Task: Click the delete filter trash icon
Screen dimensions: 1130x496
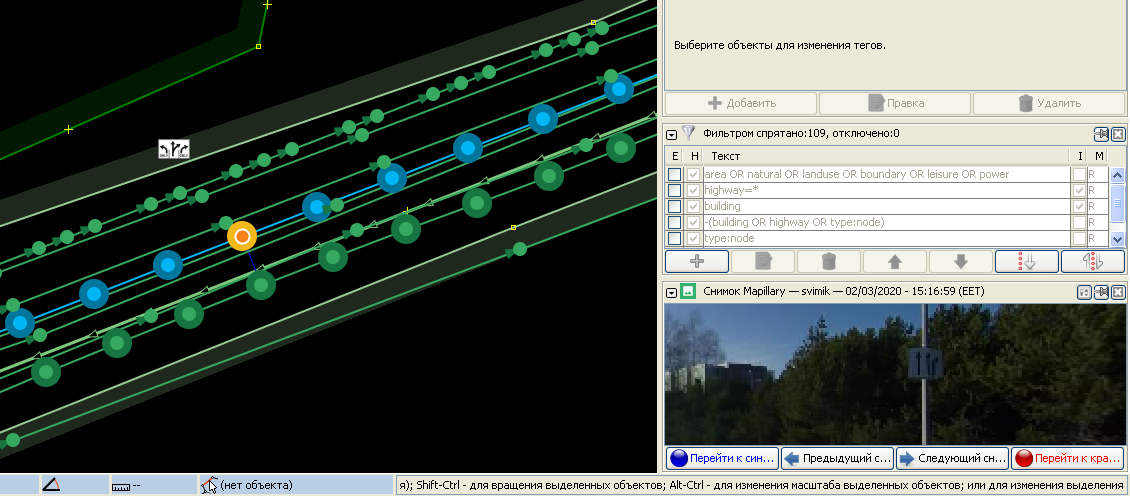Action: click(x=828, y=261)
